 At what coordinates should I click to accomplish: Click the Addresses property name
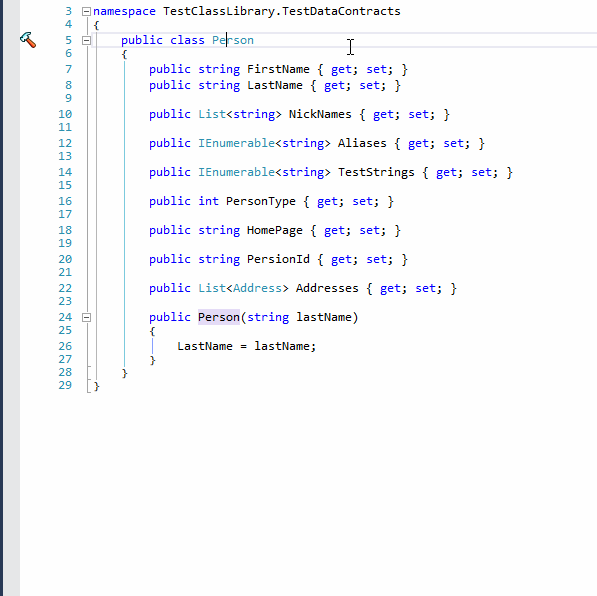[327, 288]
